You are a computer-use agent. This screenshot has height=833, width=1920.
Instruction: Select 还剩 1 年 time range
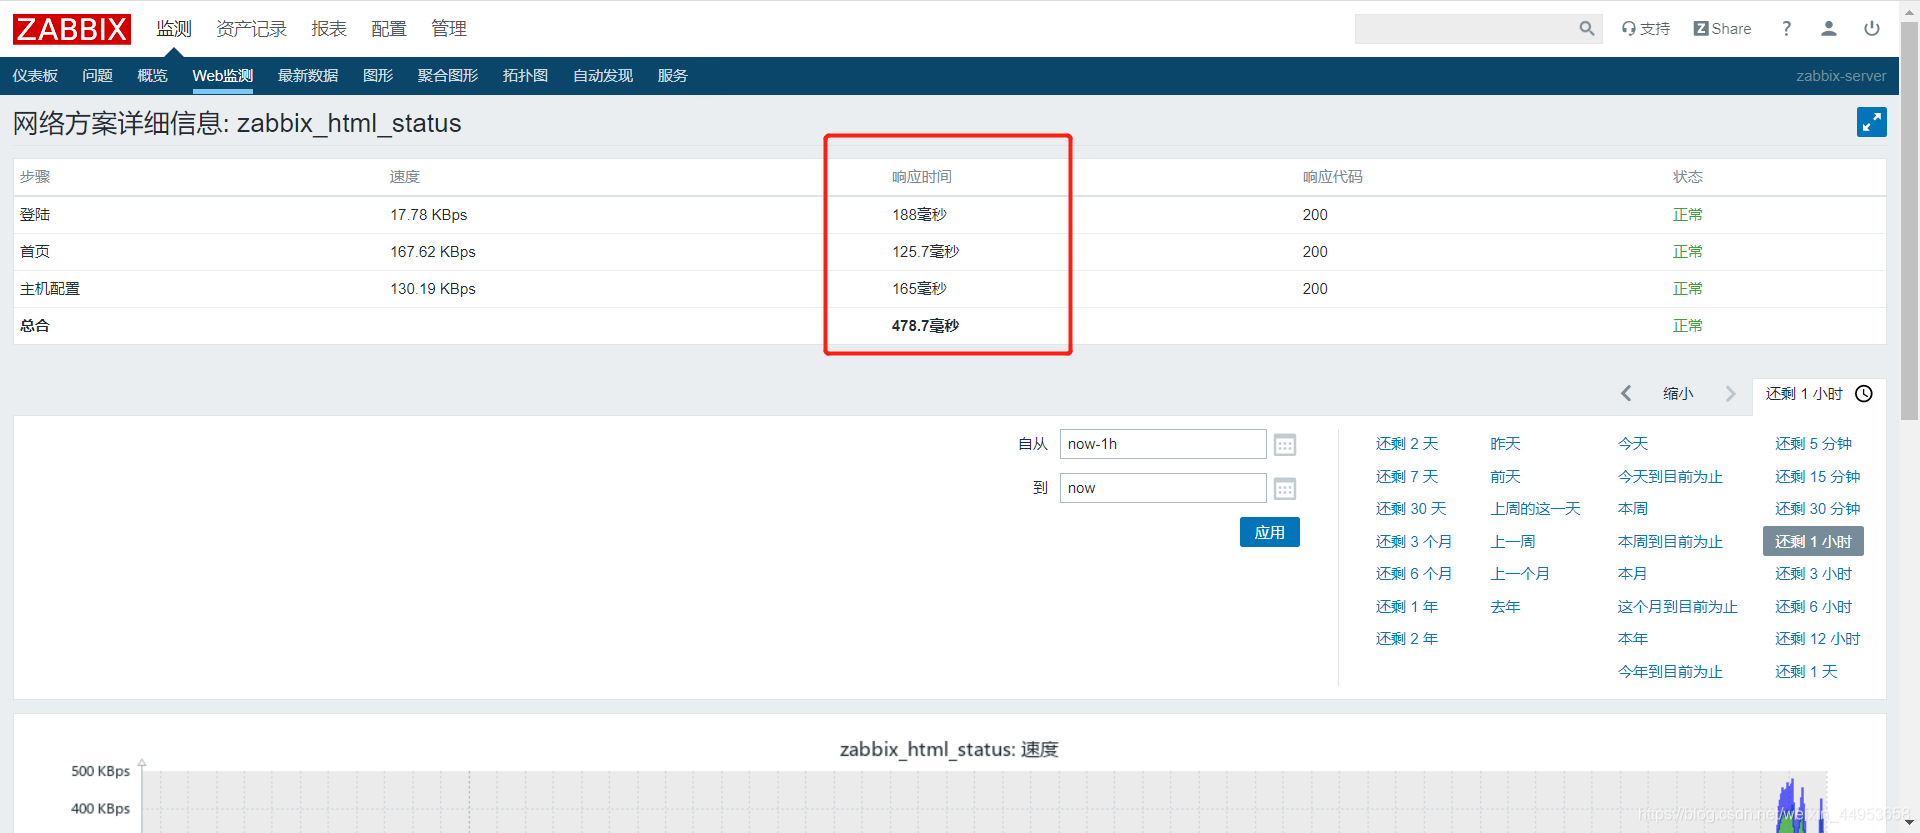click(1407, 607)
